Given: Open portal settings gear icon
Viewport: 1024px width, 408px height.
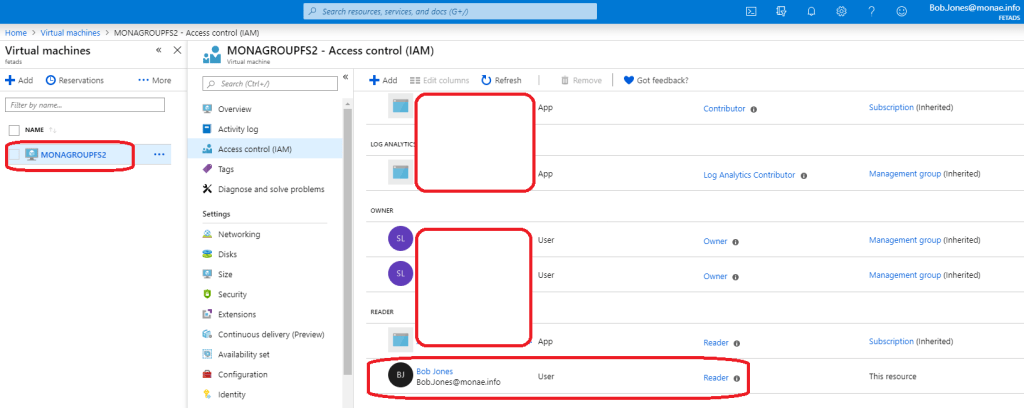Looking at the screenshot, I should pos(841,11).
